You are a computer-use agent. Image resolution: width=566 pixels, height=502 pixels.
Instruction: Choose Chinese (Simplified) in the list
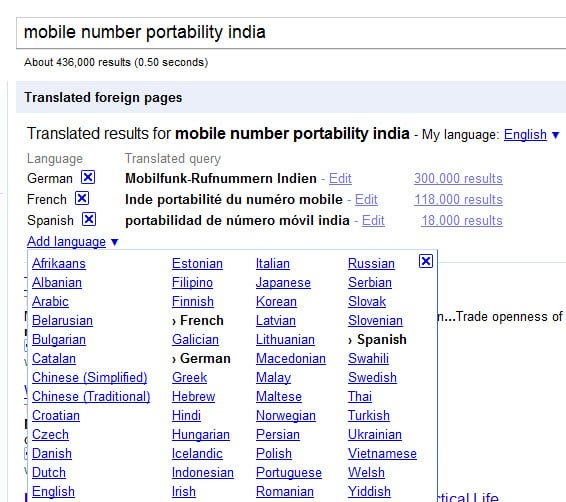coord(90,377)
